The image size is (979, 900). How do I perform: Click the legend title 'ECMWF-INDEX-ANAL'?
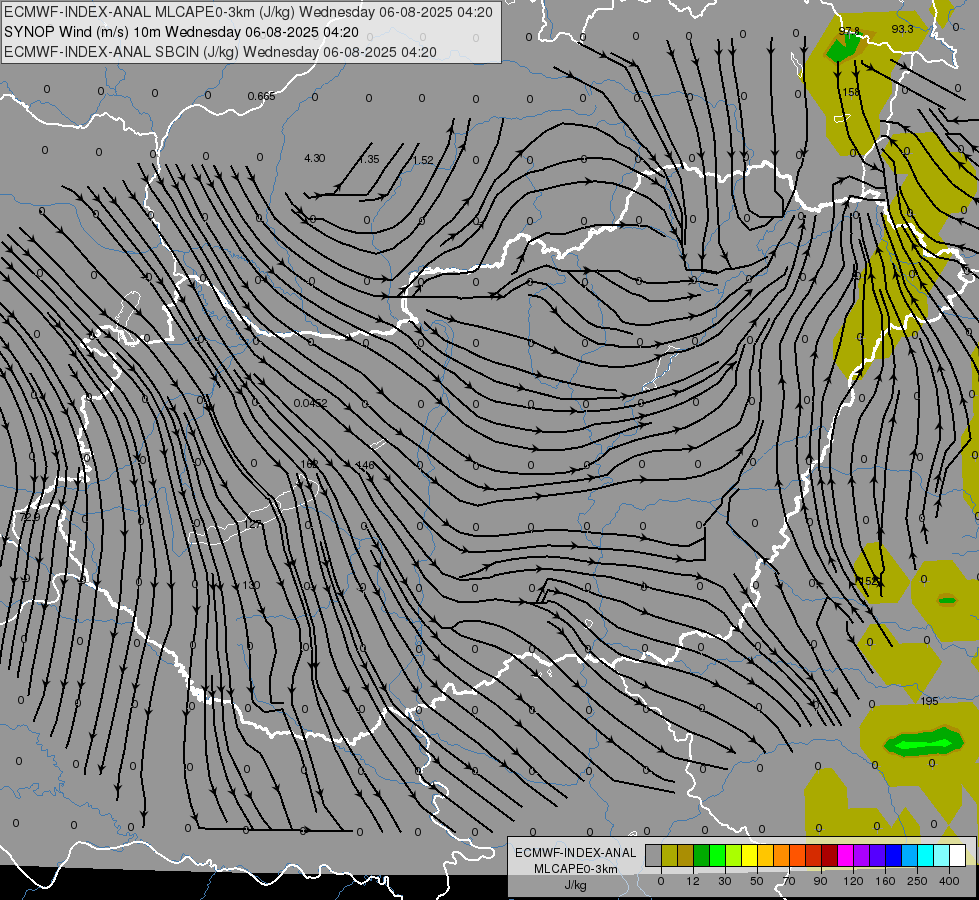coord(576,853)
